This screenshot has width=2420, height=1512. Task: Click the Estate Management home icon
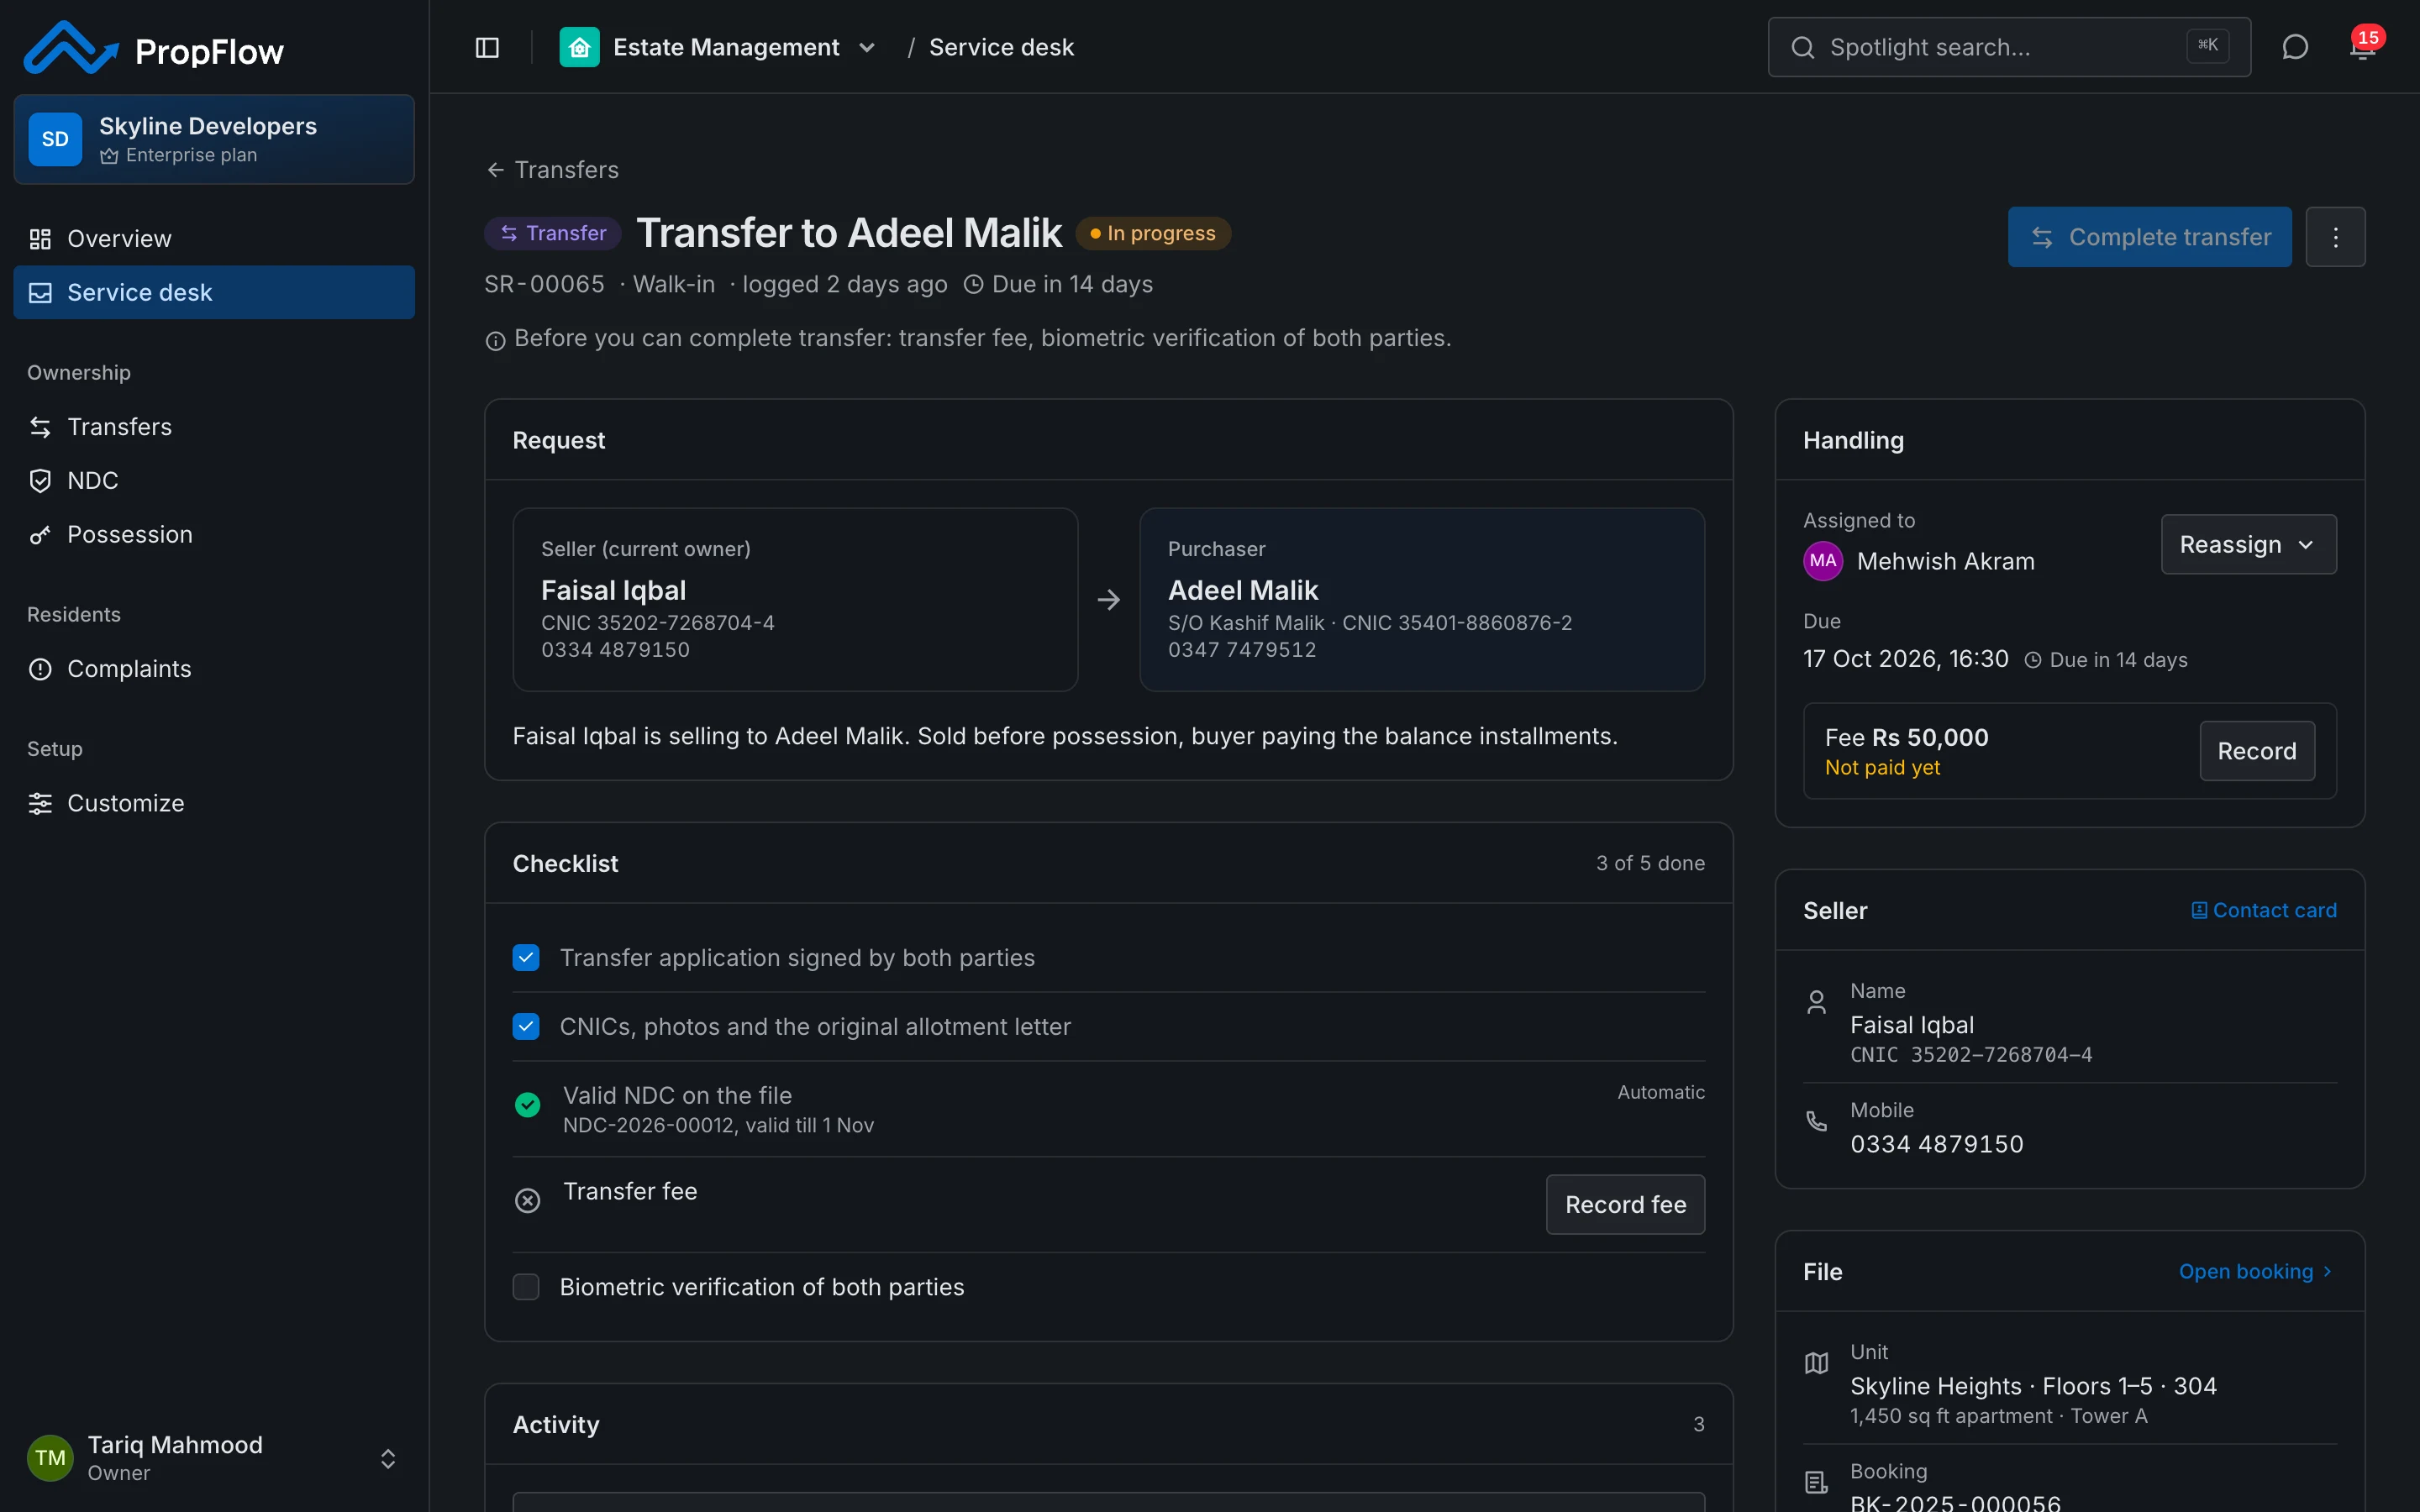click(x=579, y=47)
